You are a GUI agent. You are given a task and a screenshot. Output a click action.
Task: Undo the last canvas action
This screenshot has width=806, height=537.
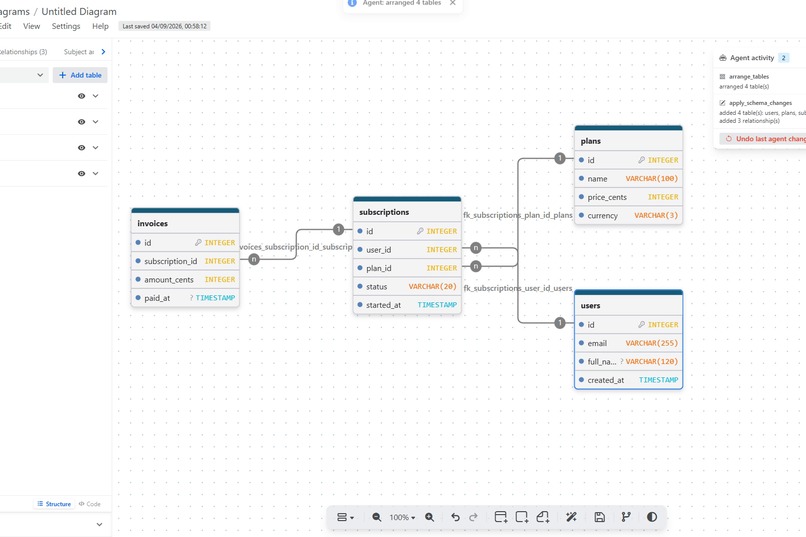tap(455, 517)
